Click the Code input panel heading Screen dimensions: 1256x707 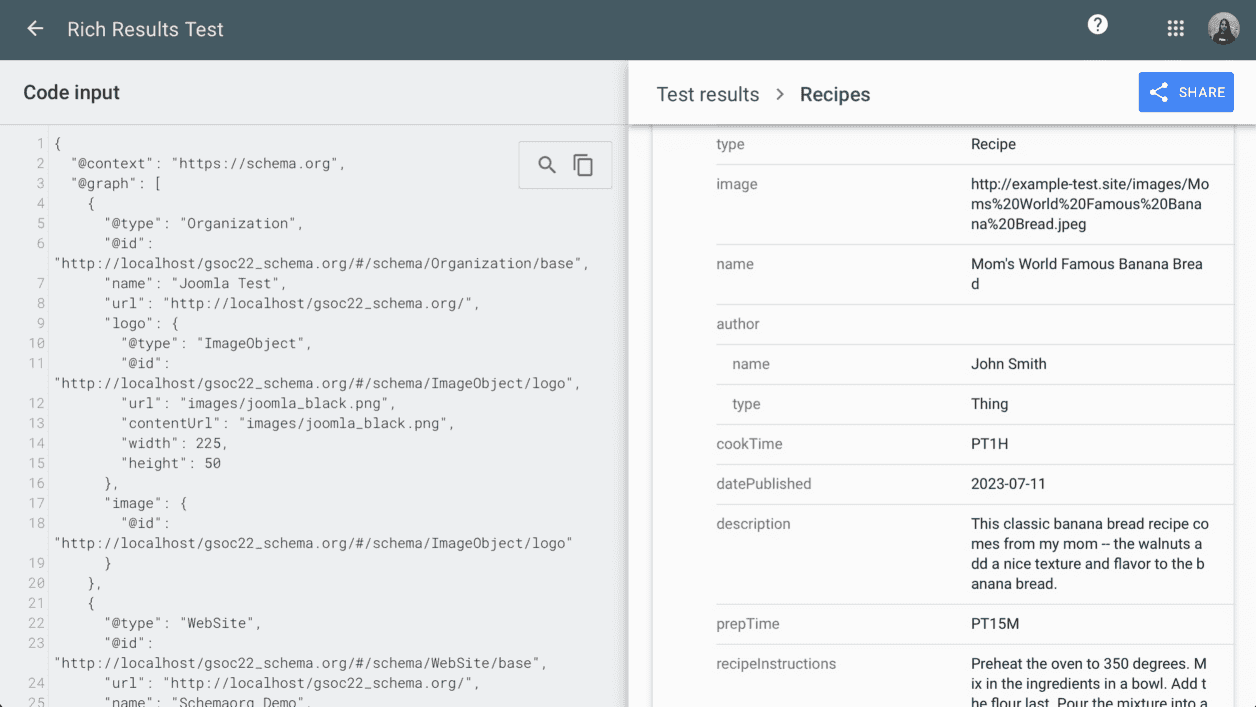(x=71, y=92)
